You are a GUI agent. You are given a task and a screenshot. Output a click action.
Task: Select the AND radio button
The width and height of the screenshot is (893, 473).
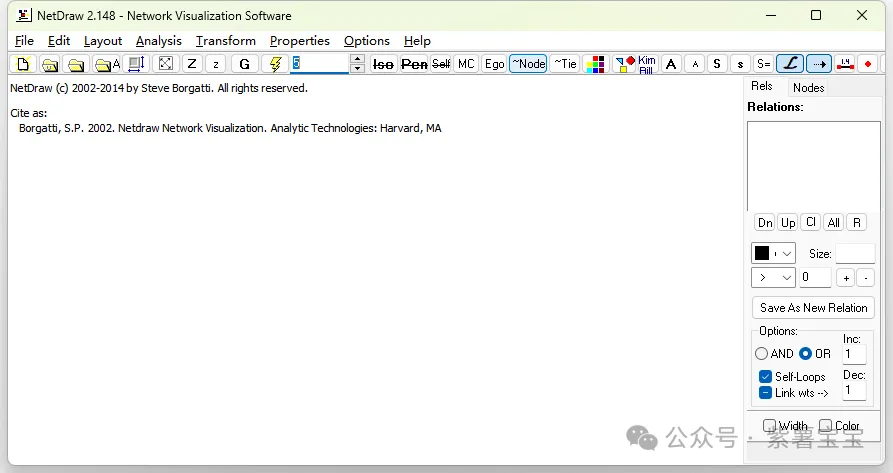pos(762,354)
